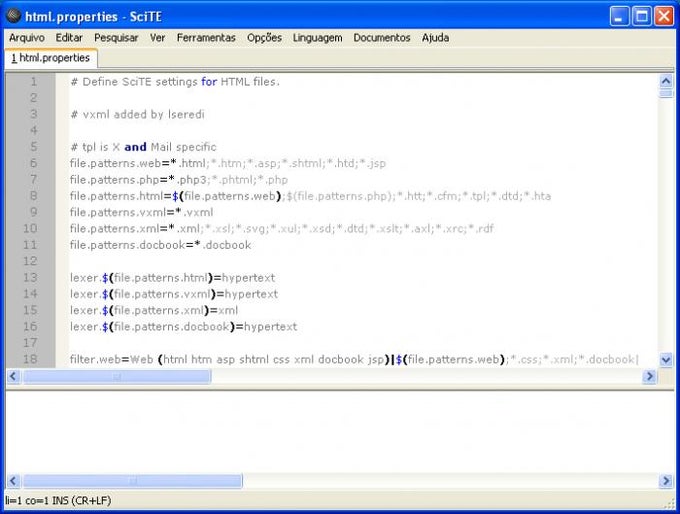Open the Editar menu
This screenshot has width=680, height=514.
(x=69, y=38)
